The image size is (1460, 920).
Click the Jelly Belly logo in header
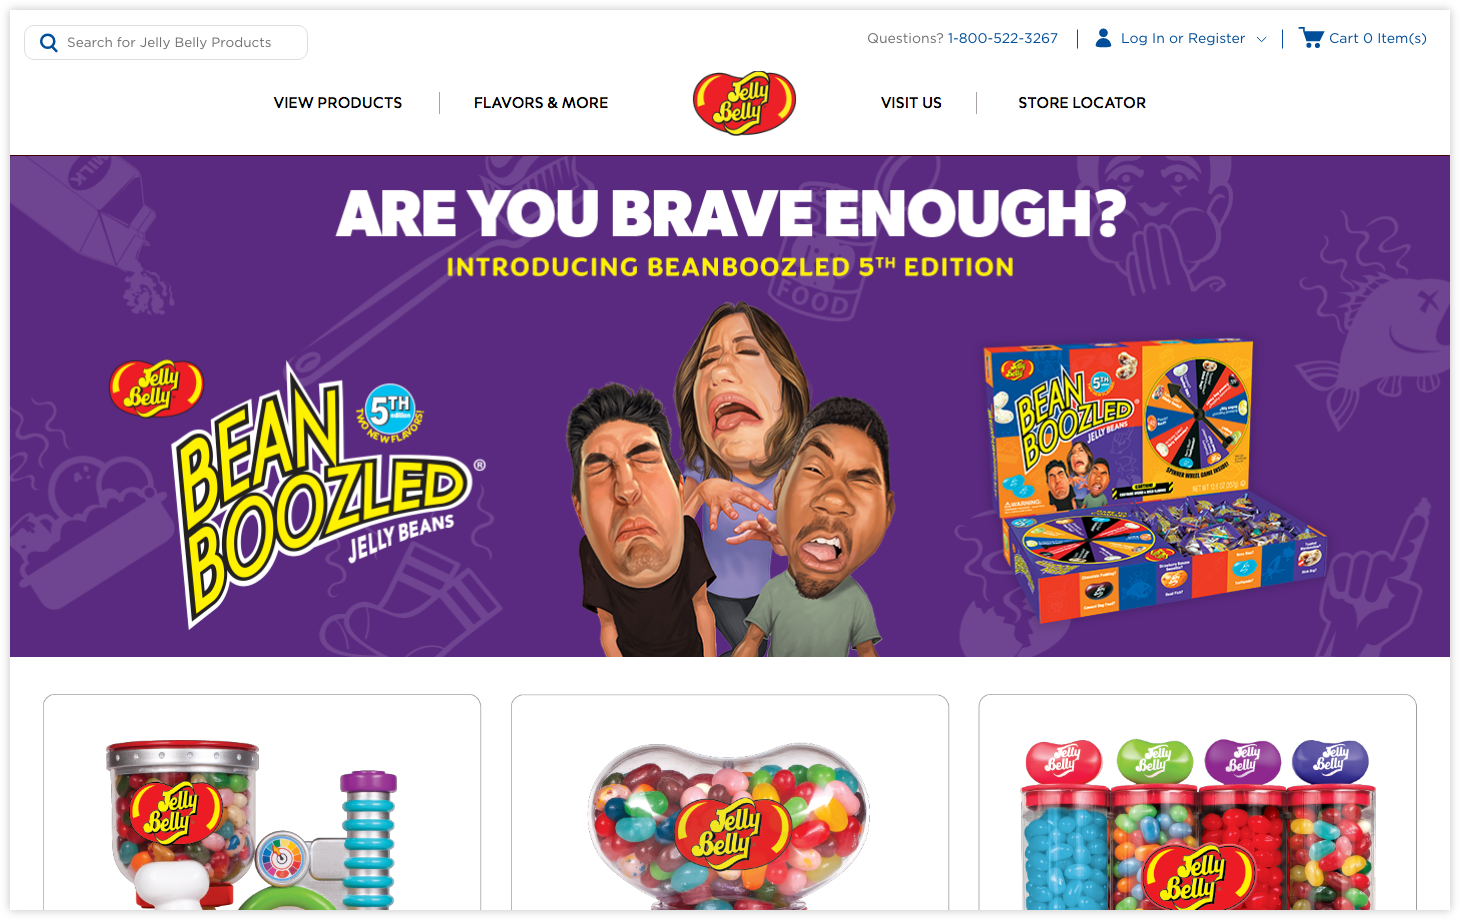coord(744,103)
